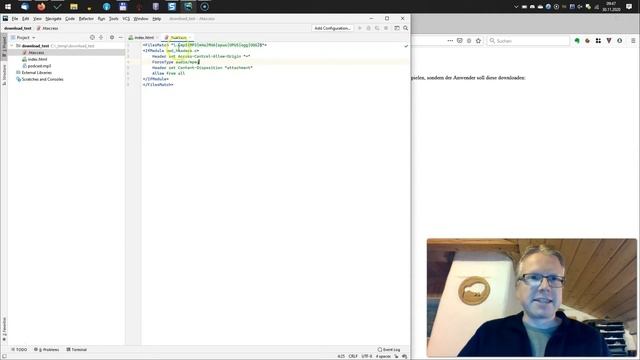Screen dimensions: 640x360
Task: Open the Windows notification center icon
Action: (629, 7)
